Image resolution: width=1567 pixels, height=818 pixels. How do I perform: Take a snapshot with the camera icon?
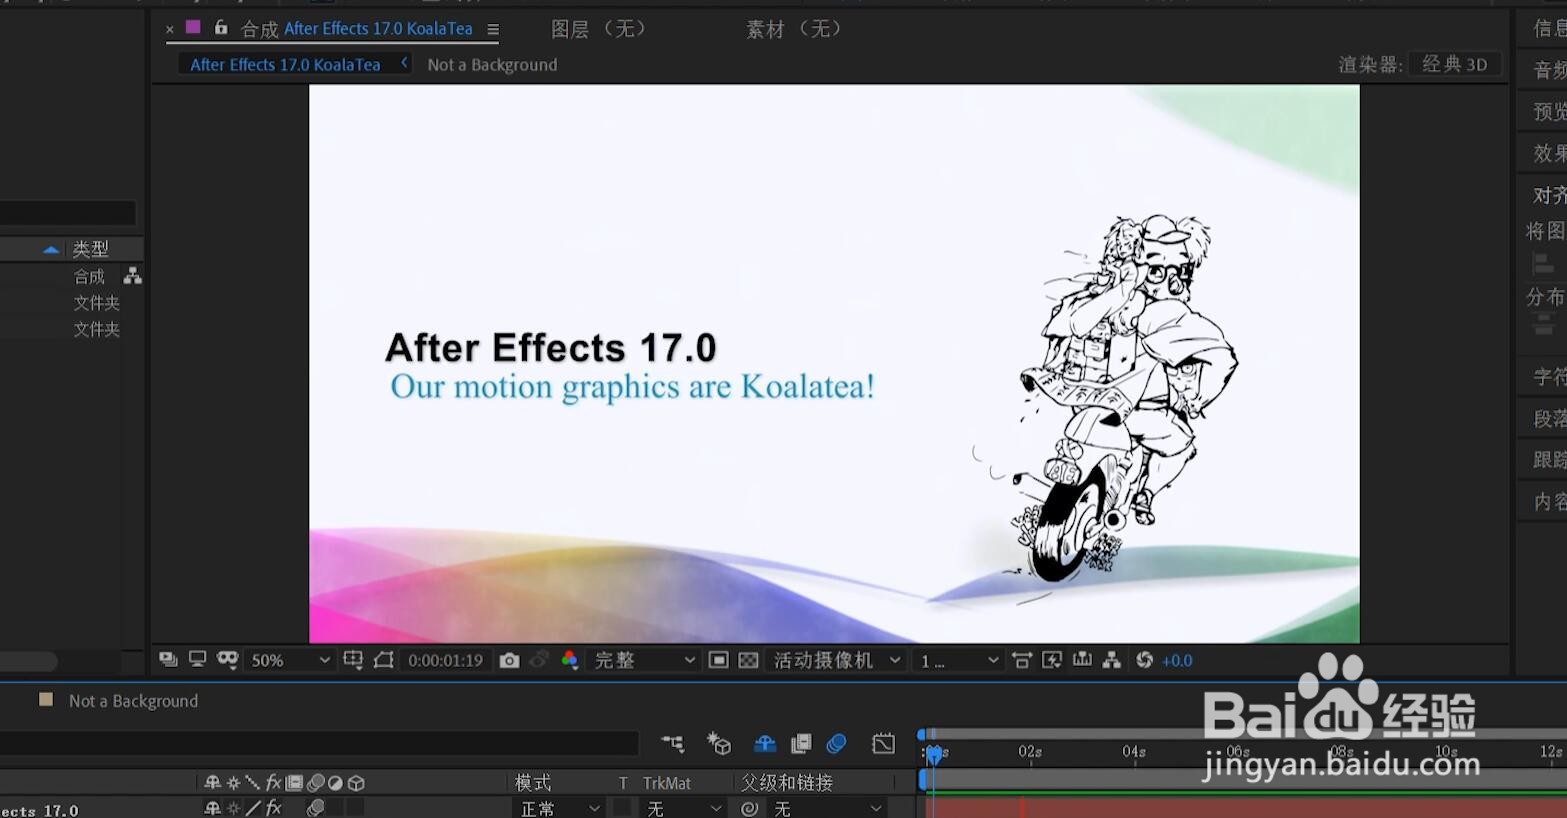(x=509, y=660)
